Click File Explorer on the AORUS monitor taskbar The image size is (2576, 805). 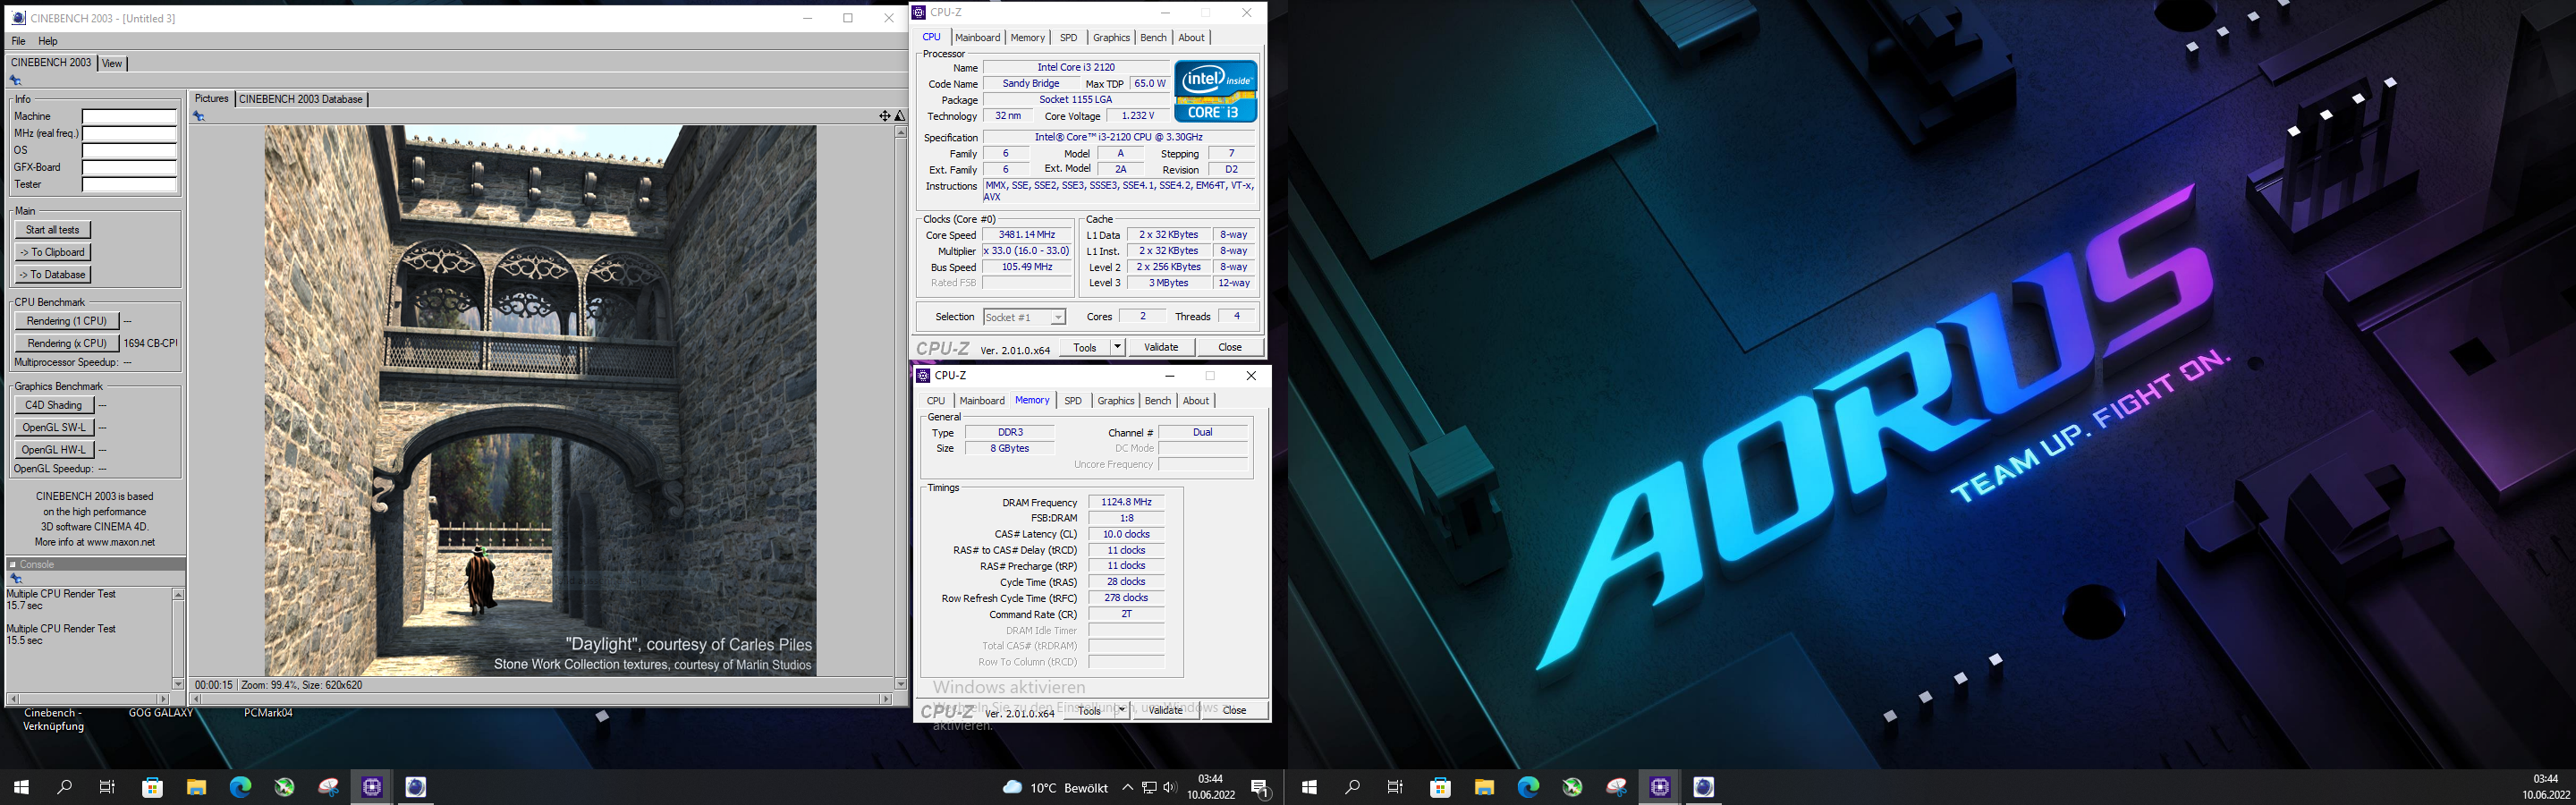tap(1484, 787)
